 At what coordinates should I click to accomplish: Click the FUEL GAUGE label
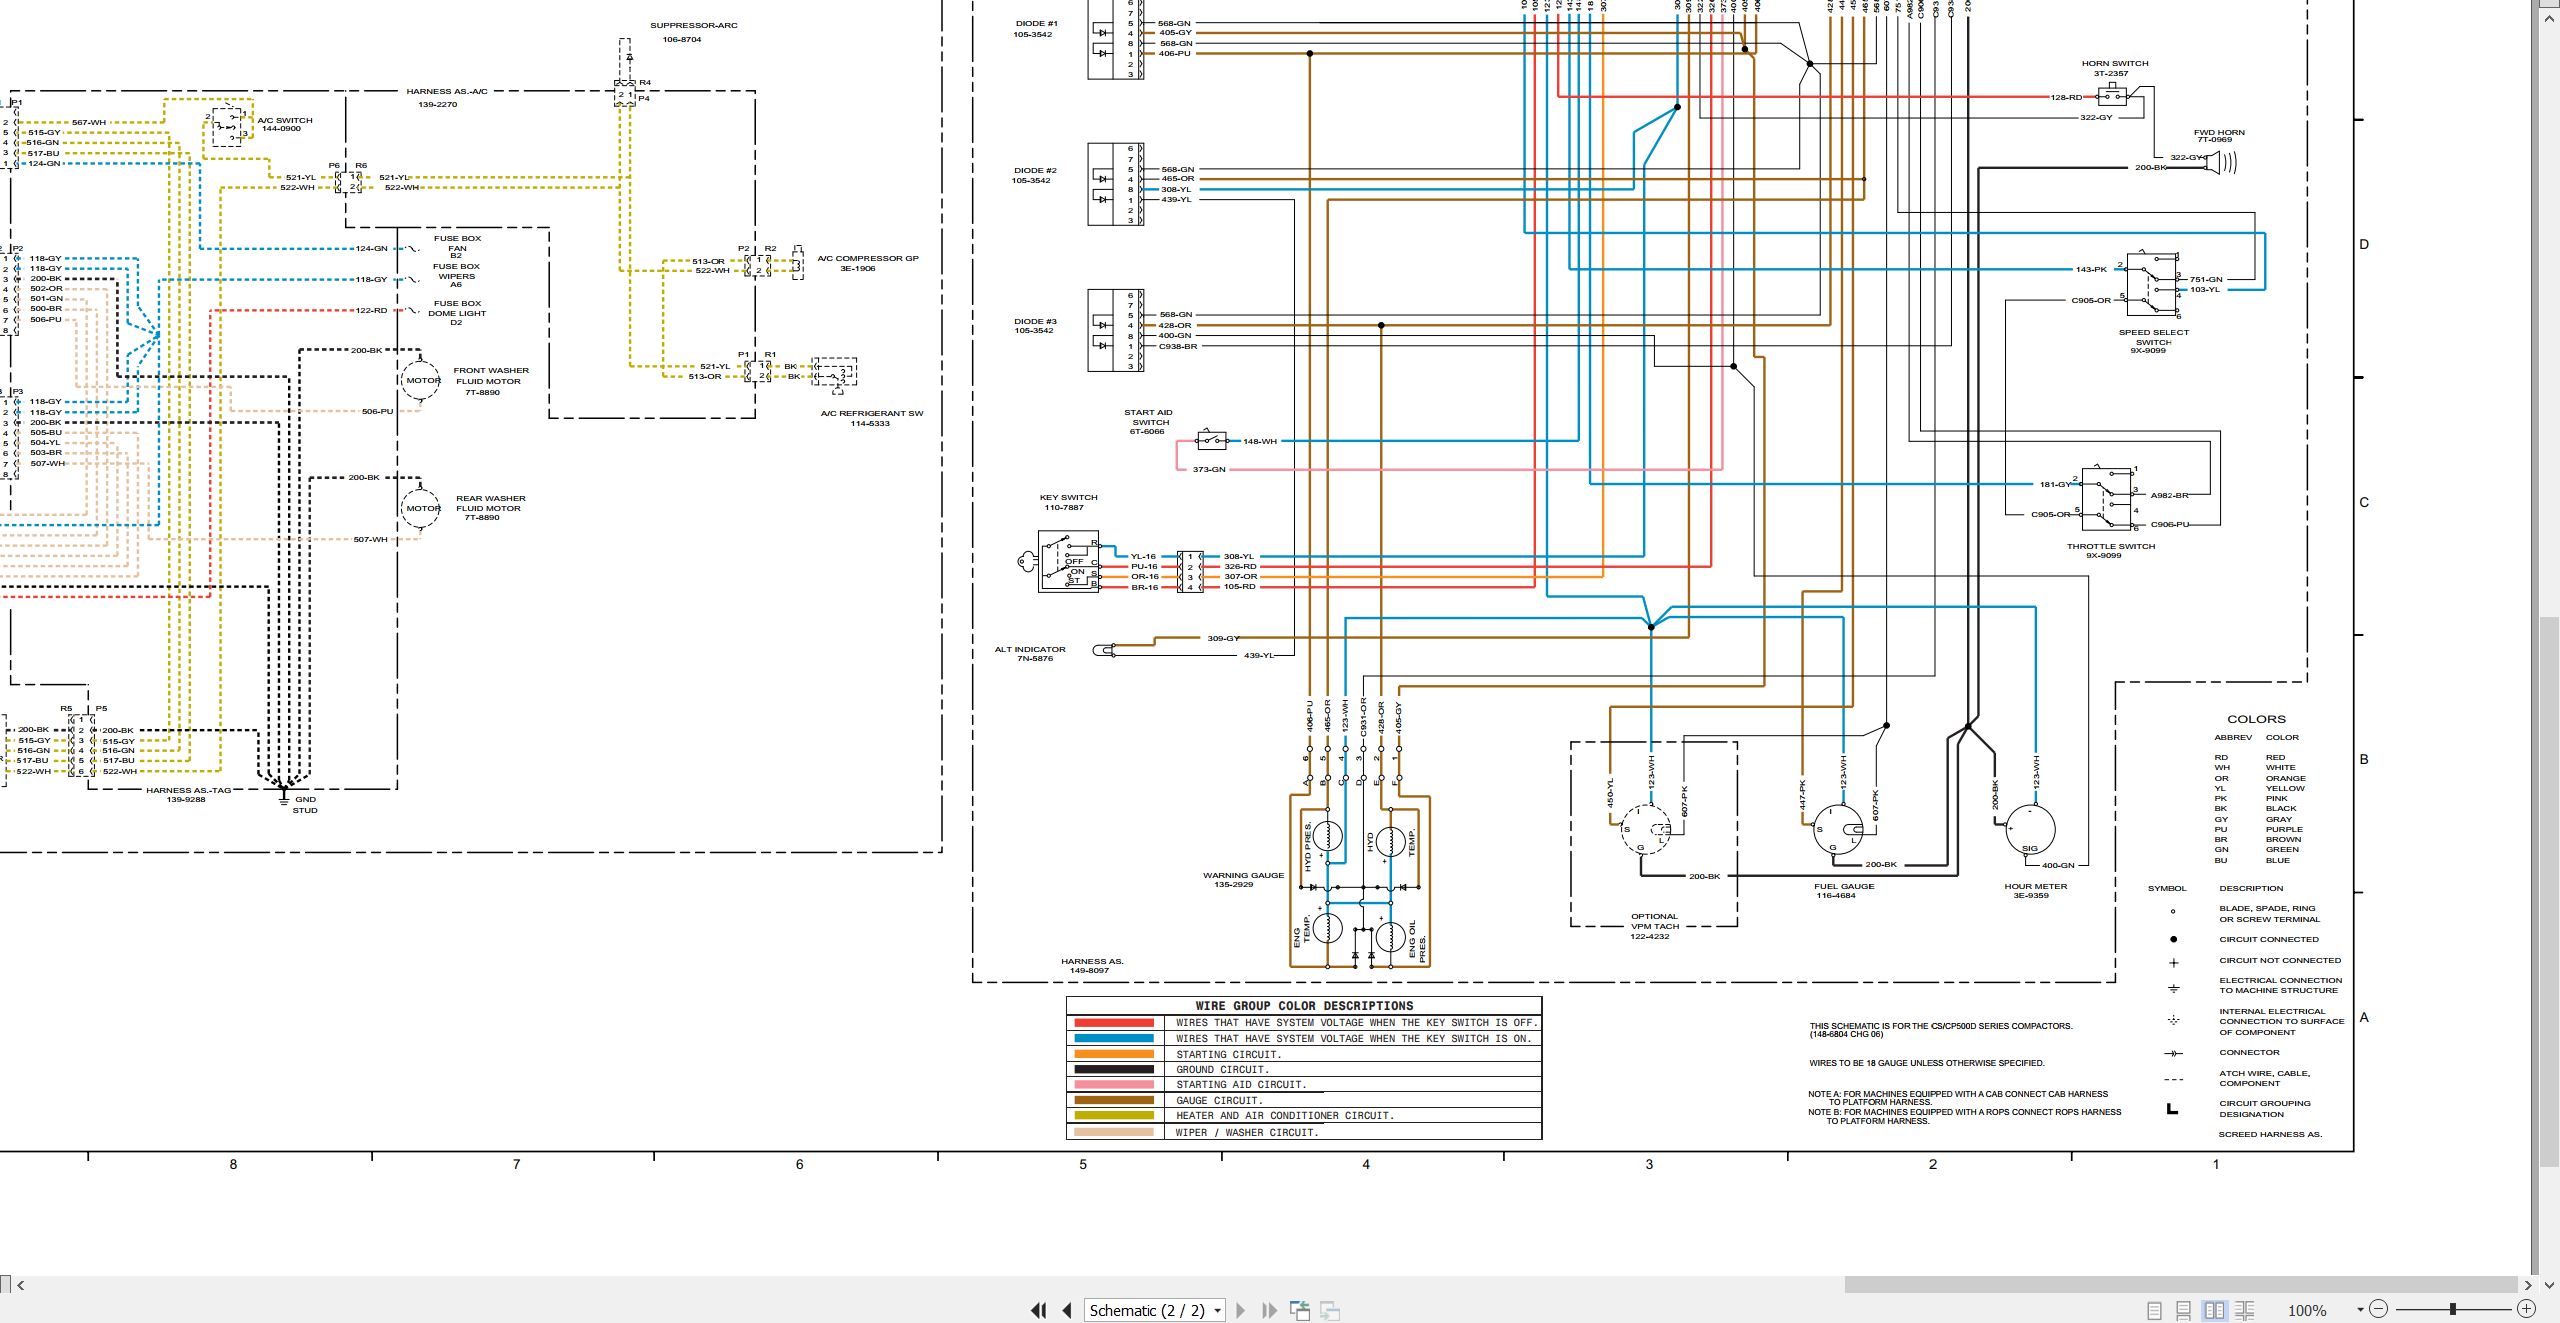click(x=1844, y=886)
